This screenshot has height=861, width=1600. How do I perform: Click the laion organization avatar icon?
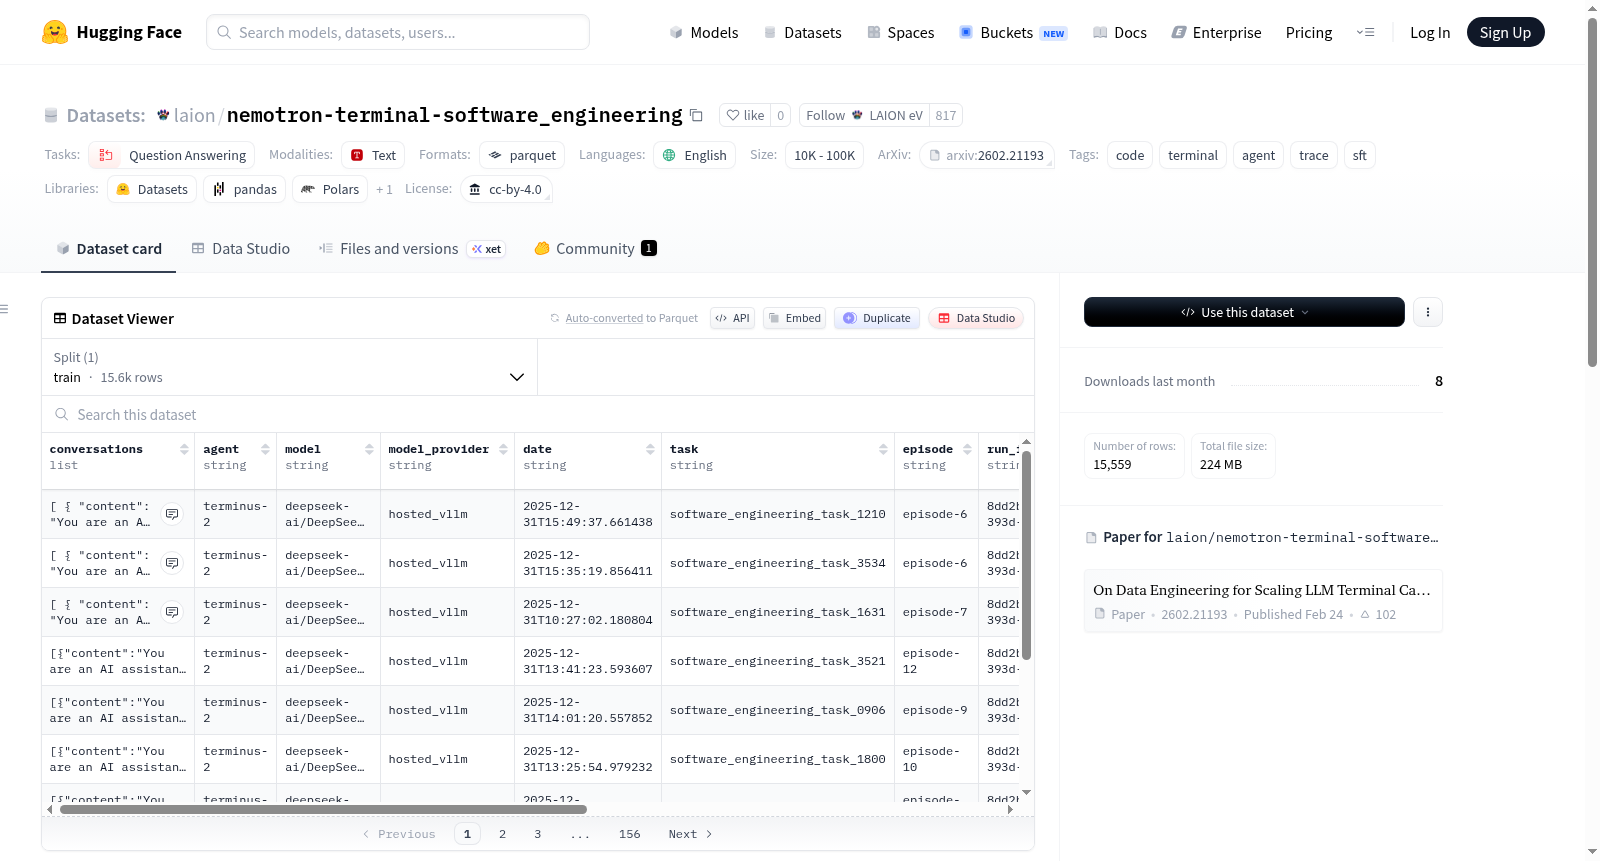click(163, 115)
